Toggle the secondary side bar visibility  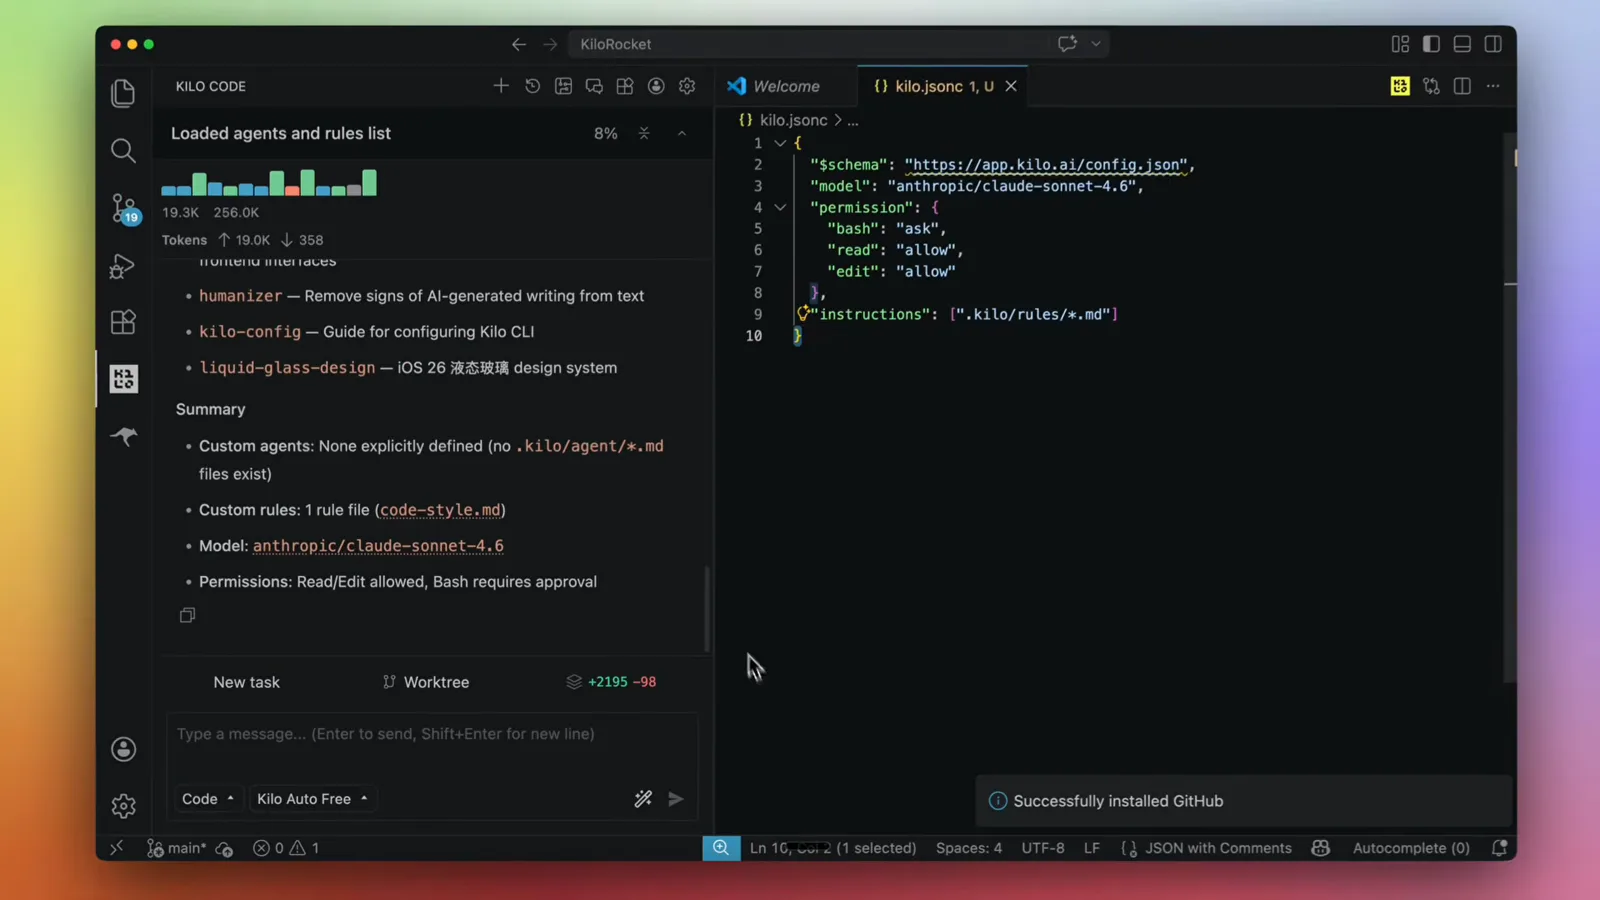(1493, 44)
